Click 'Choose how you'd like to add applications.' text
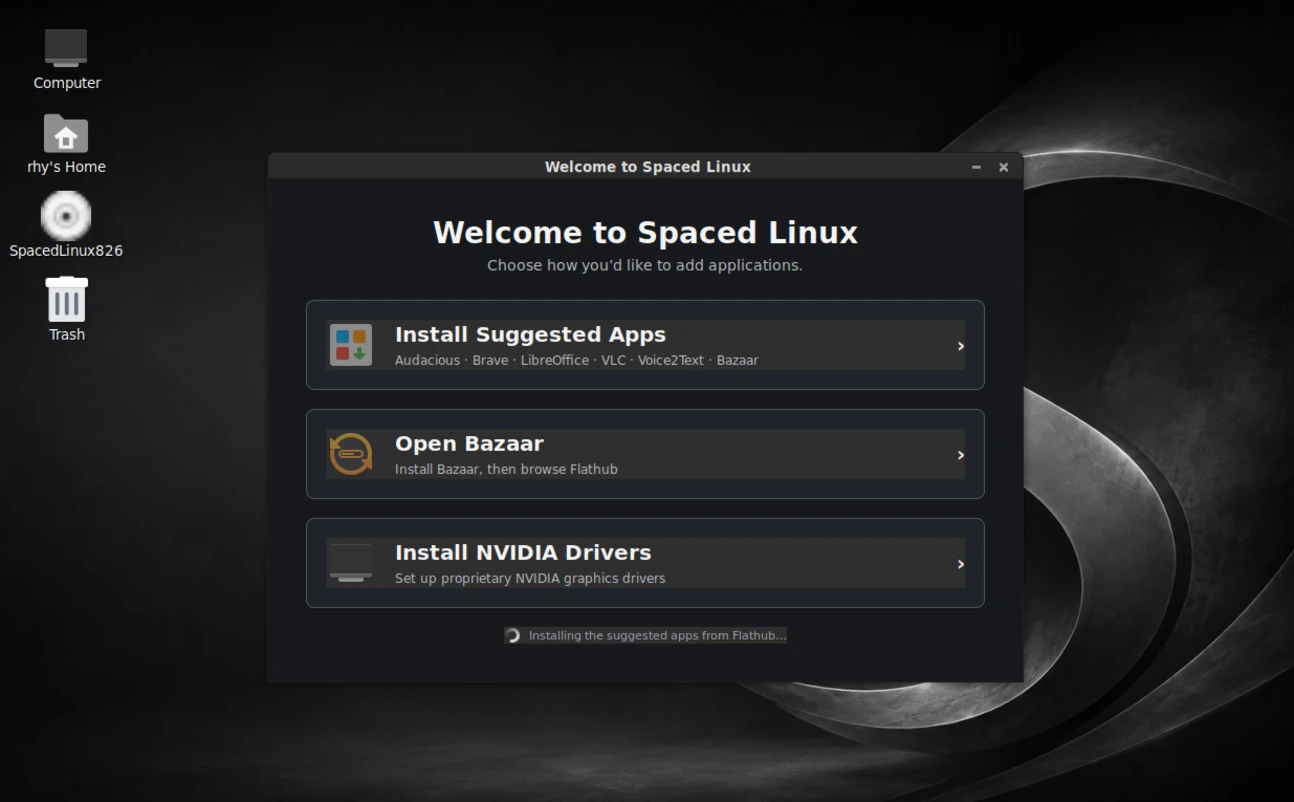 tap(645, 265)
